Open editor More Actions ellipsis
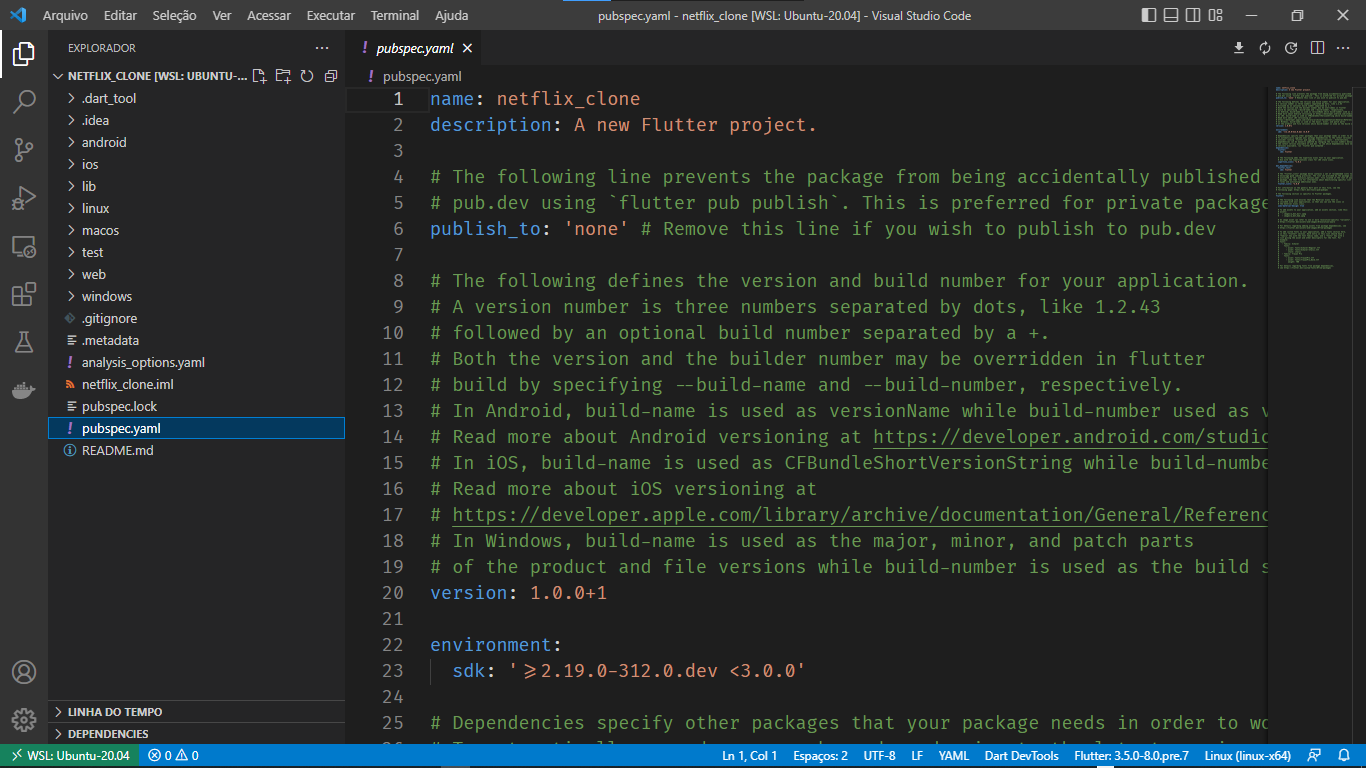Viewport: 1366px width, 768px height. [x=1344, y=48]
